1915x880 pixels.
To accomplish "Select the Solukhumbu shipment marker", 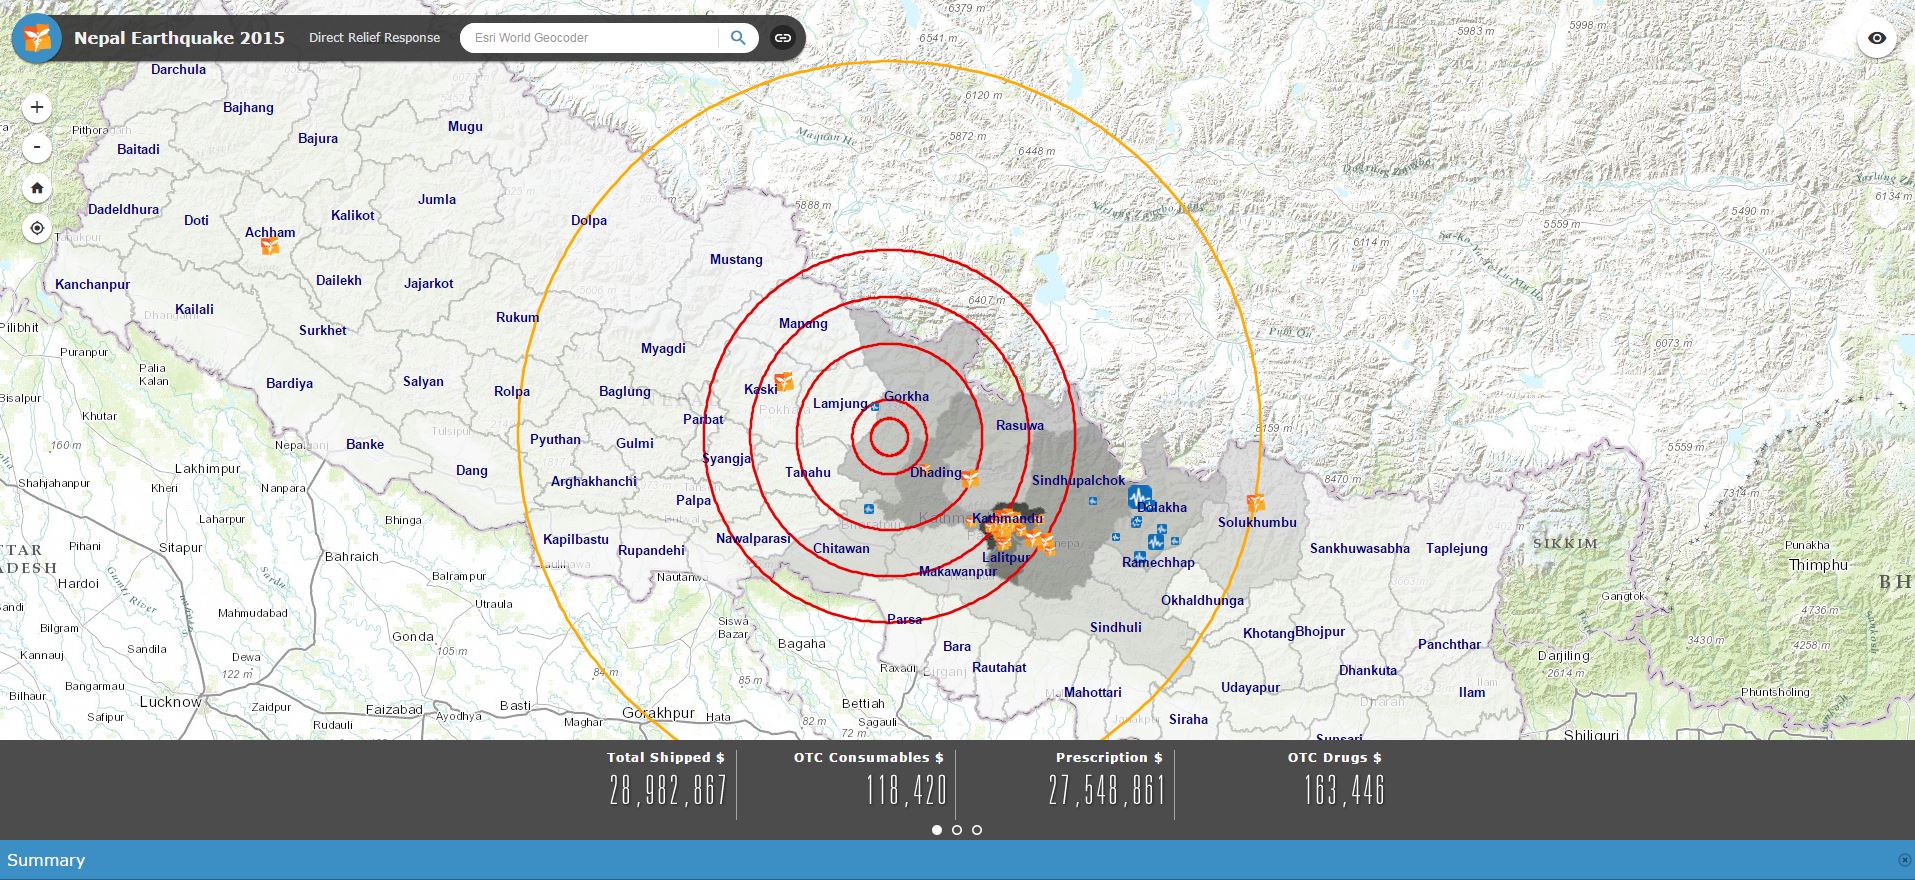I will click(x=1255, y=502).
